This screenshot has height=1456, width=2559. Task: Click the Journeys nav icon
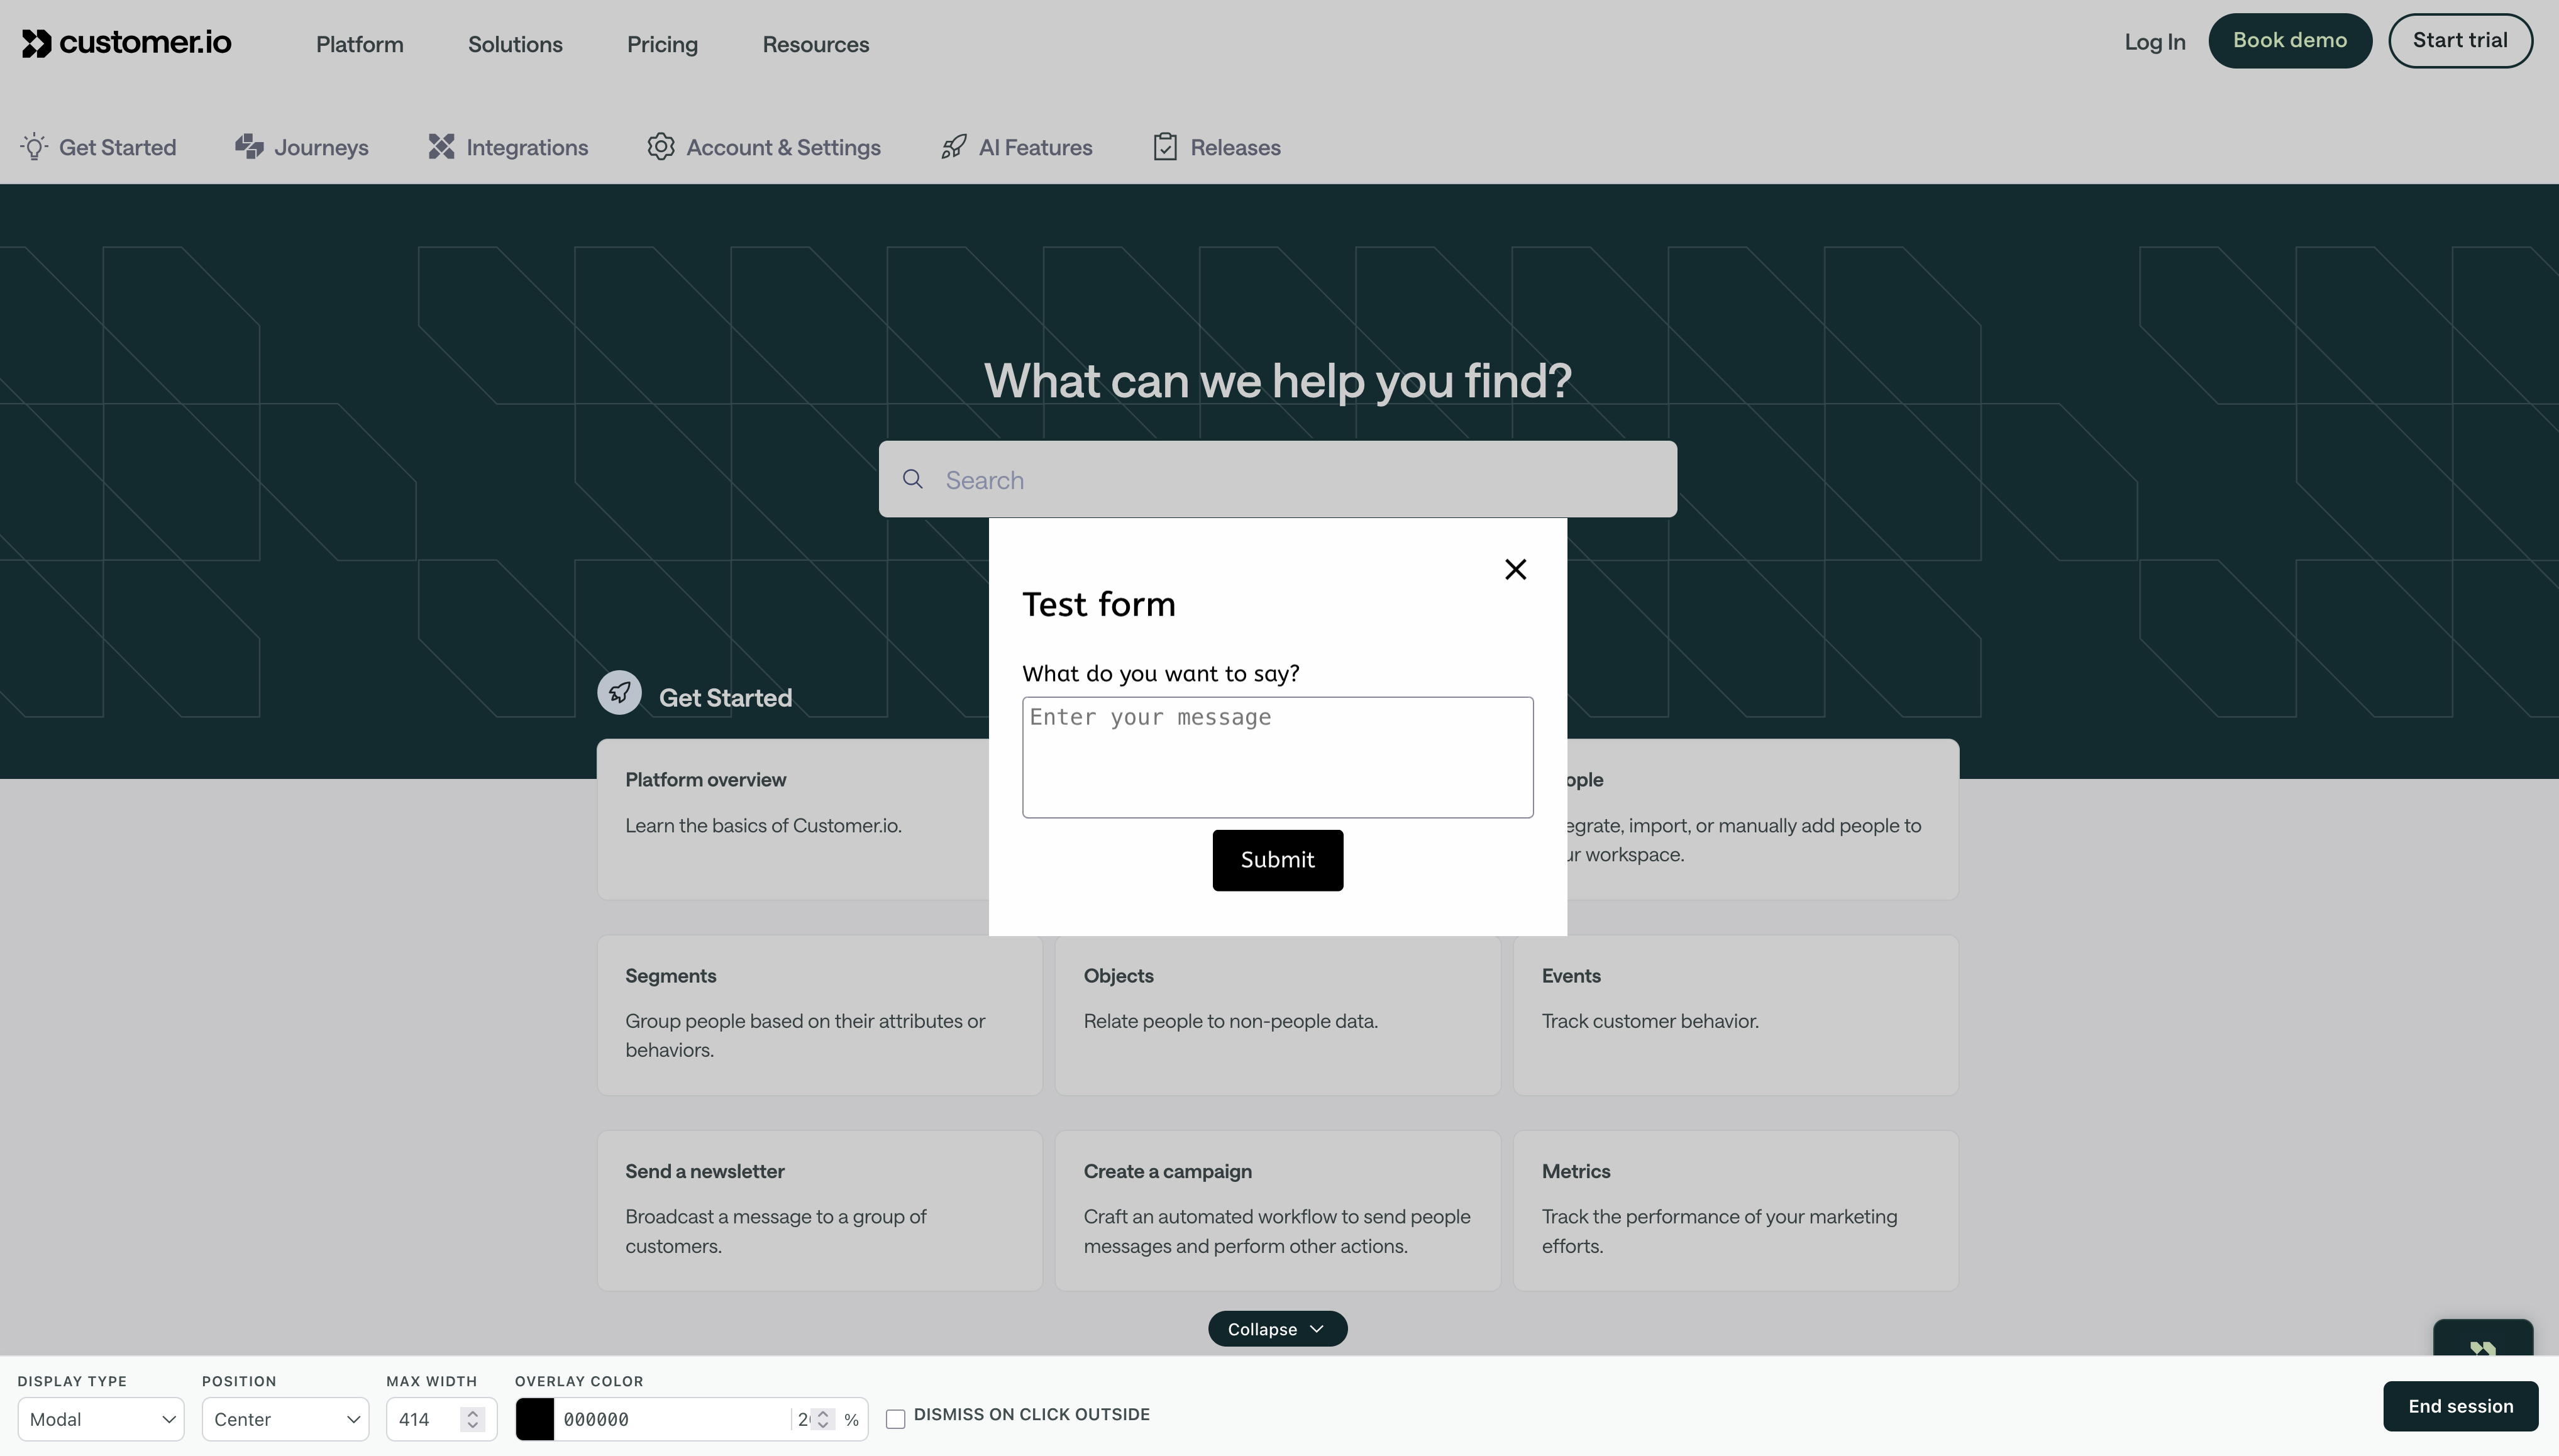[x=249, y=147]
